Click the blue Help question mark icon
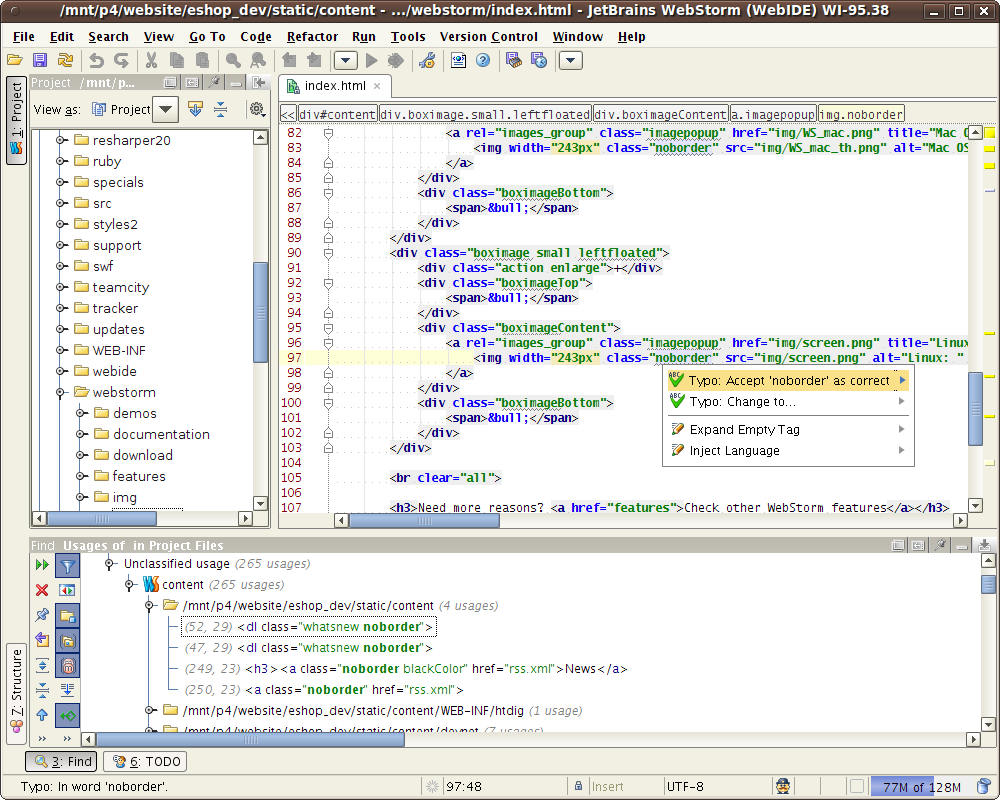 [483, 61]
